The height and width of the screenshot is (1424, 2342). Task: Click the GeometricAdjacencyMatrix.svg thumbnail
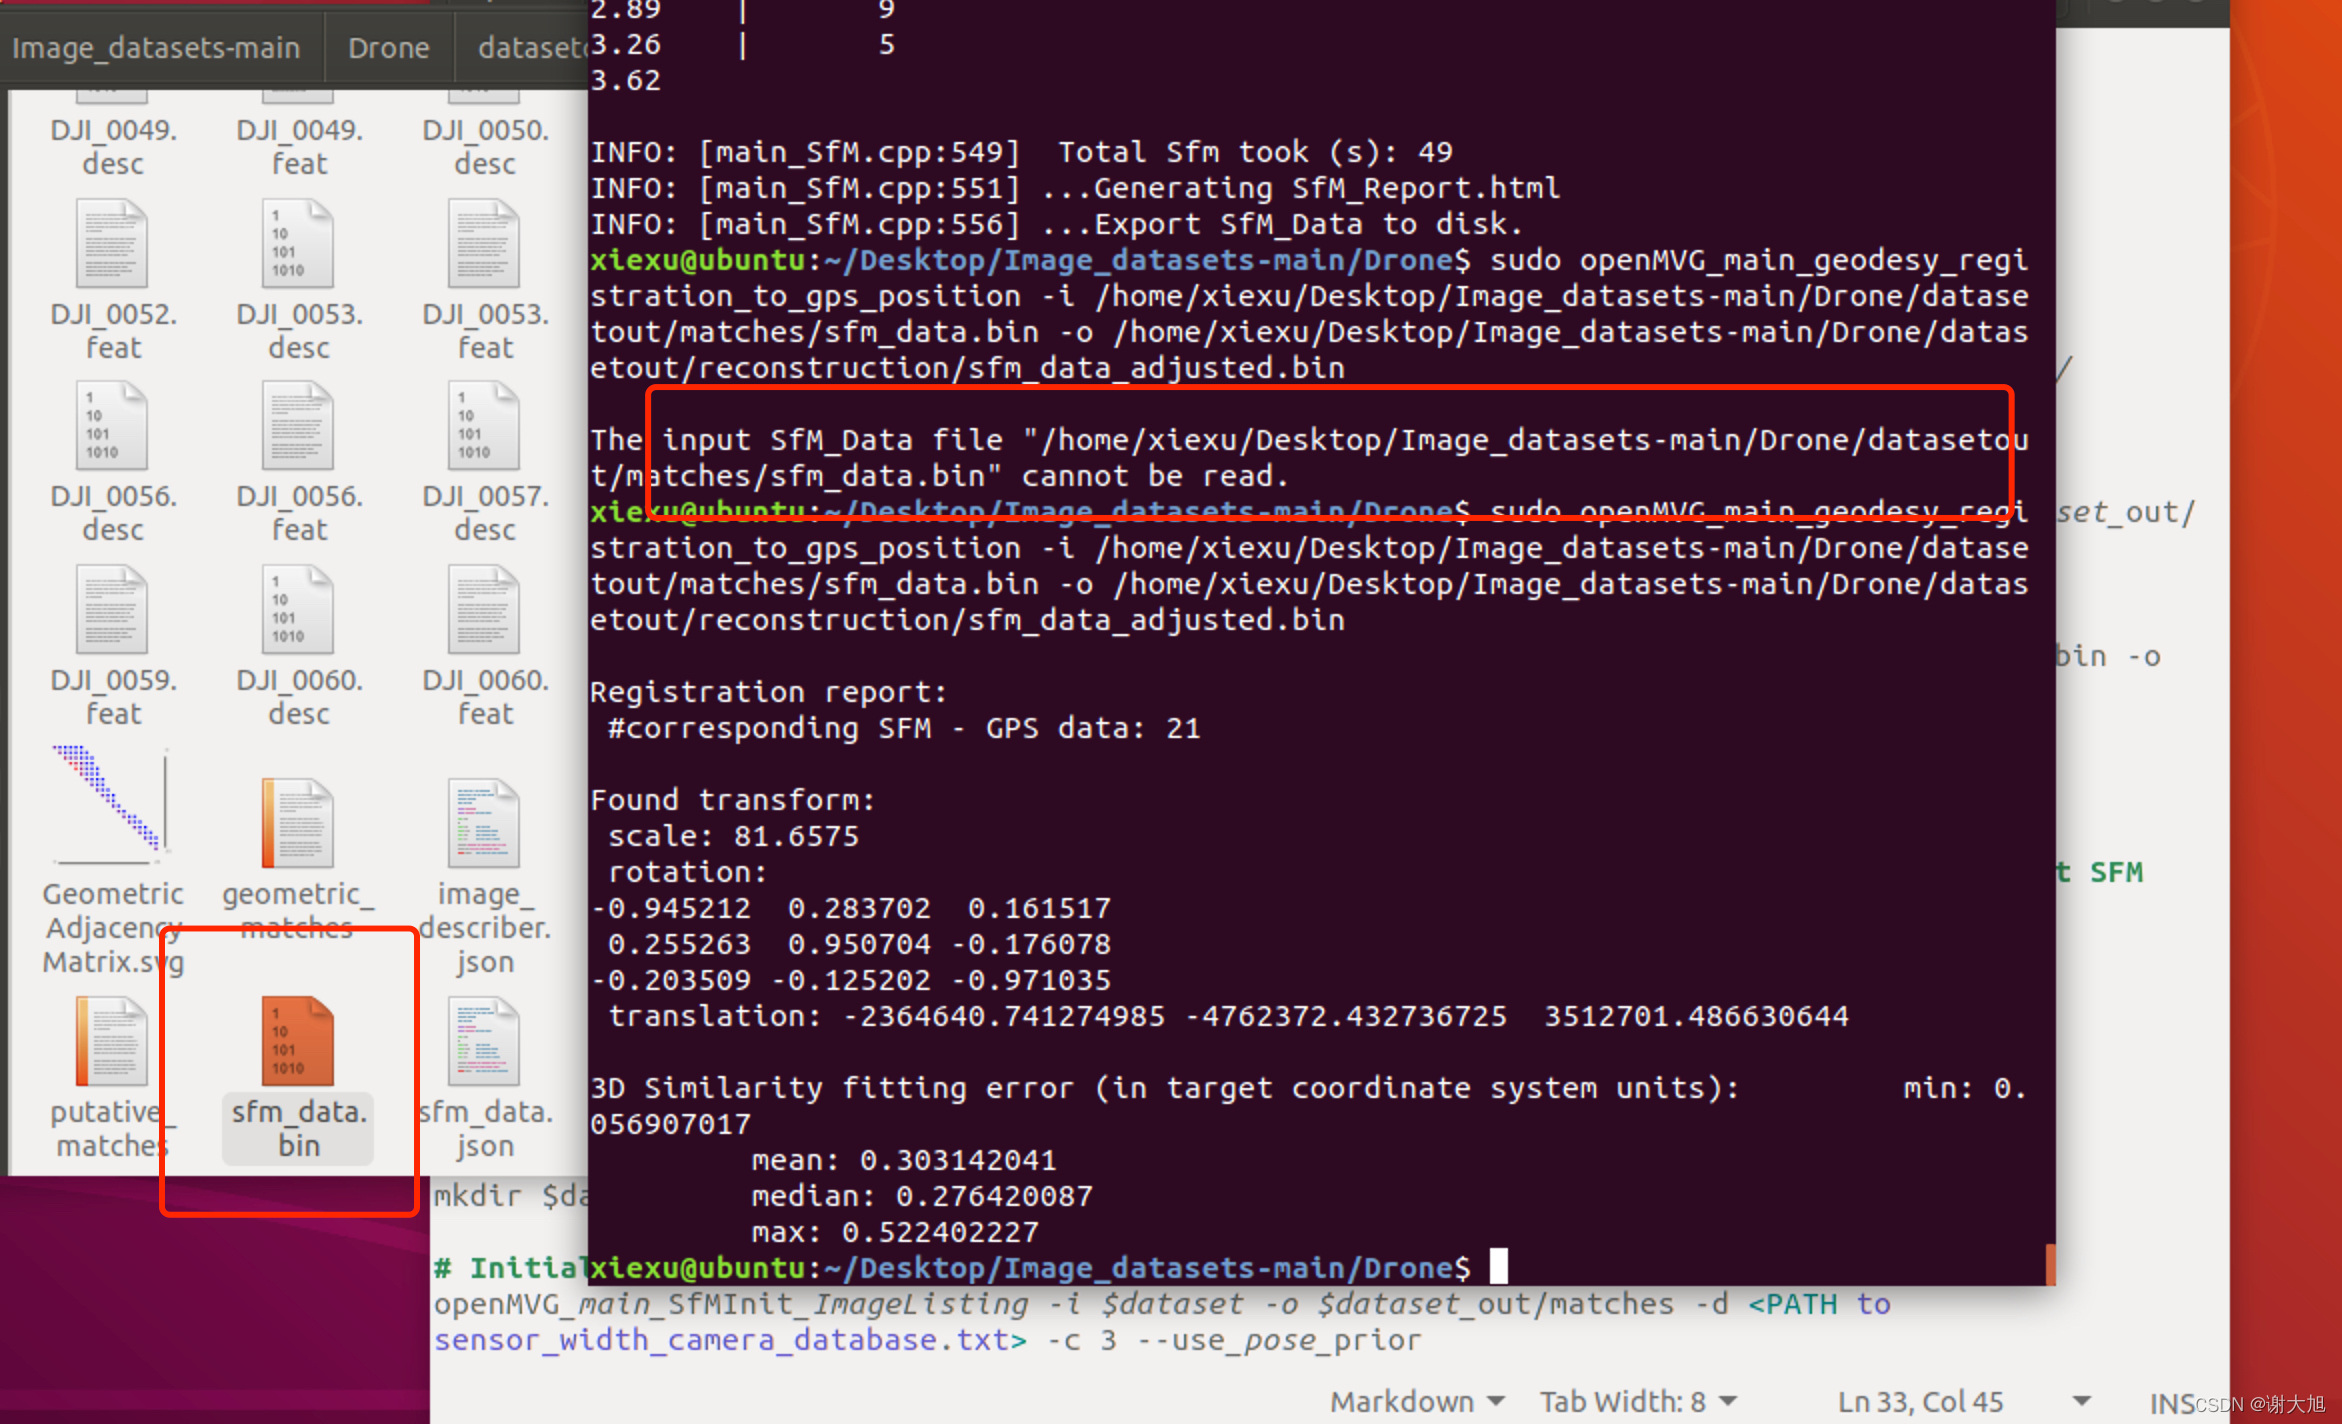pos(112,806)
